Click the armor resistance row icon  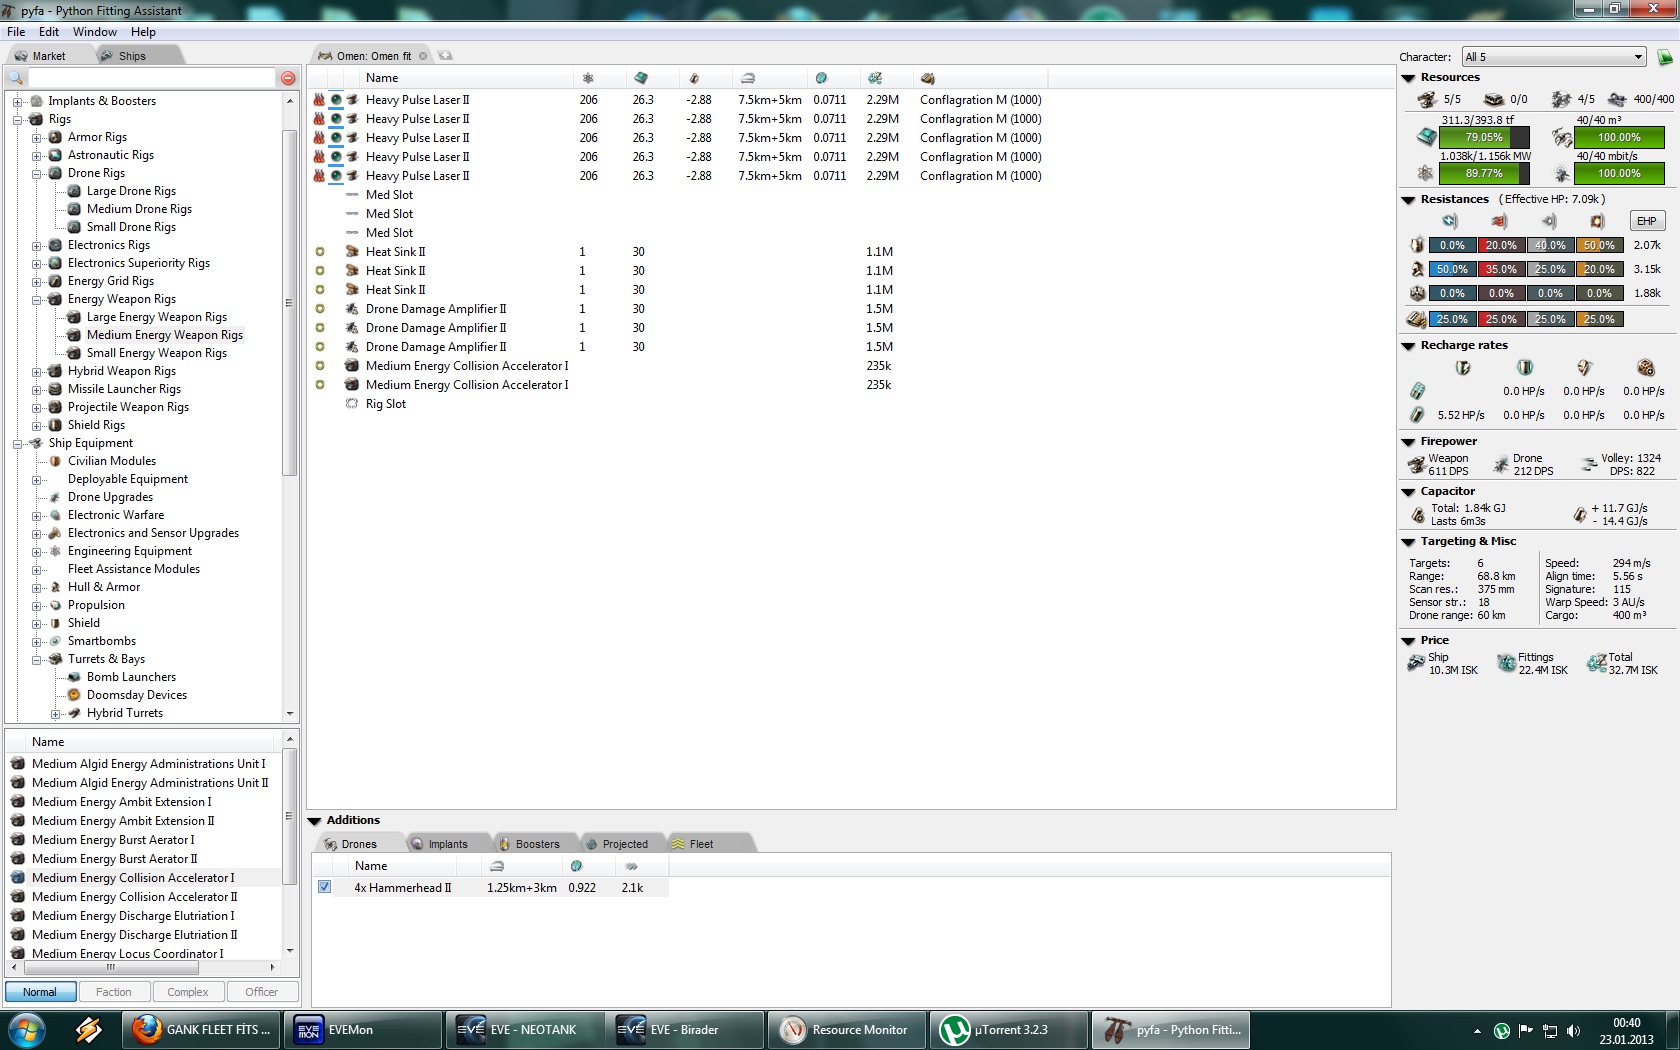1417,269
